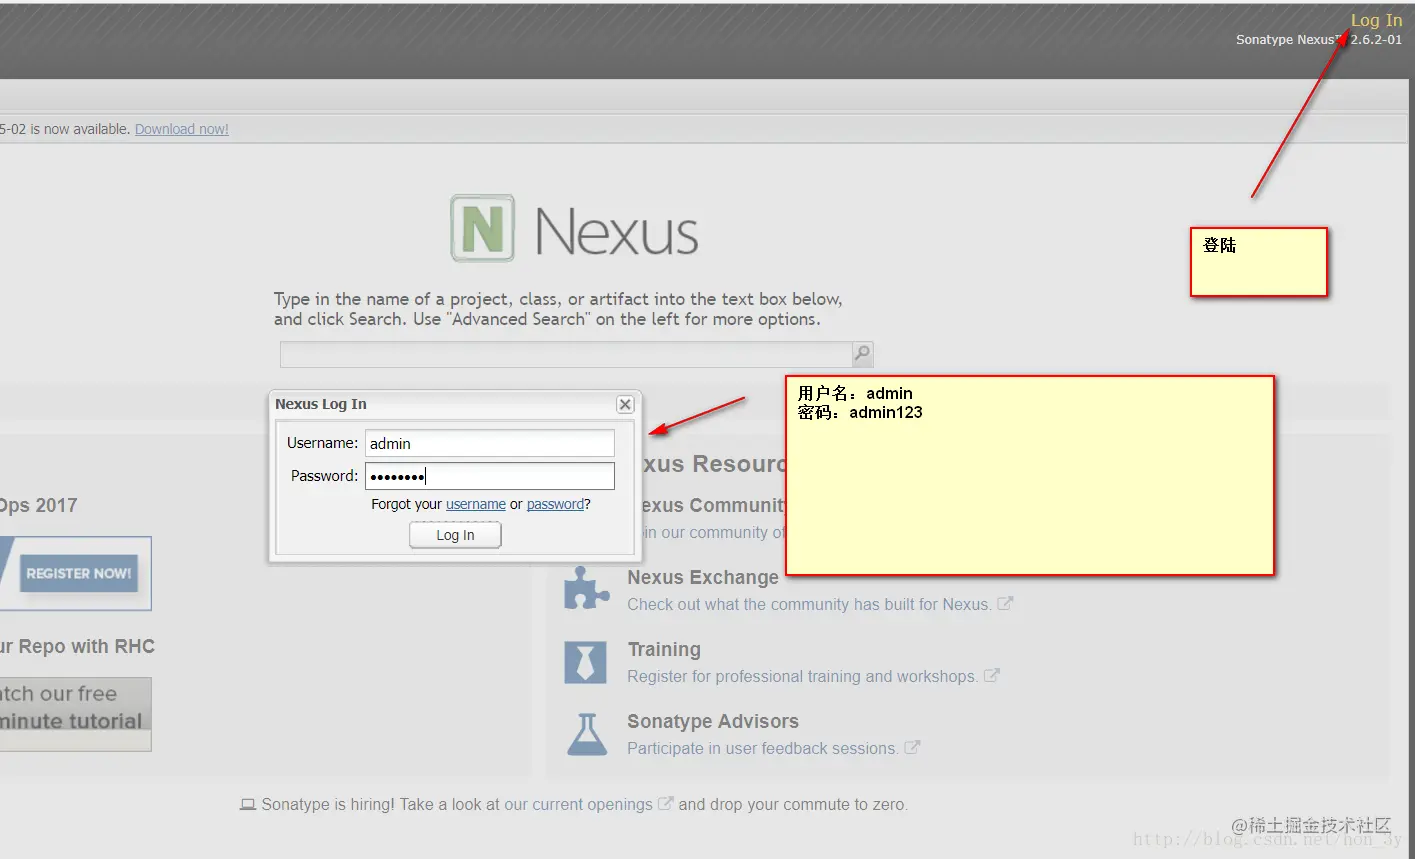Click external-link icon after 'our current openings'

tap(665, 803)
